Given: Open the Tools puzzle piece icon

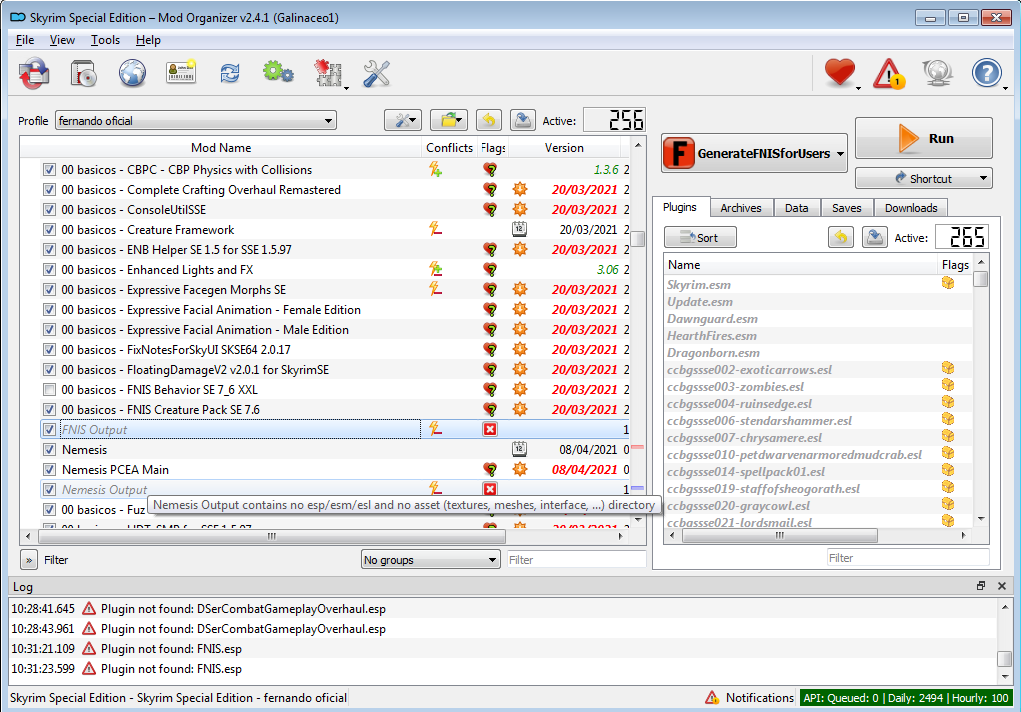Looking at the screenshot, I should [x=329, y=73].
